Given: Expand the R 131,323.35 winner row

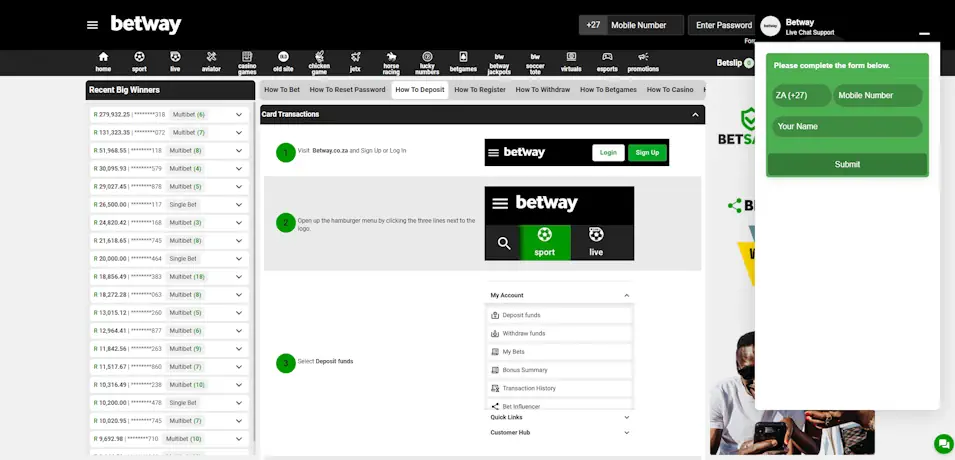Looking at the screenshot, I should click(239, 132).
